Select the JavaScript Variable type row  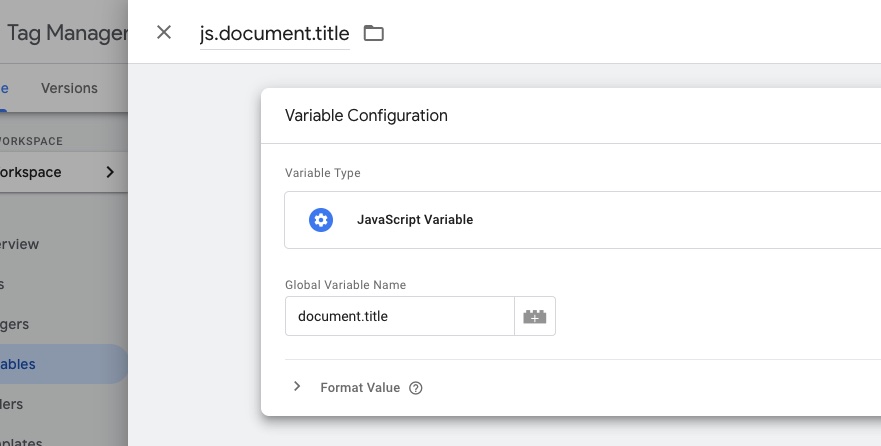[580, 220]
